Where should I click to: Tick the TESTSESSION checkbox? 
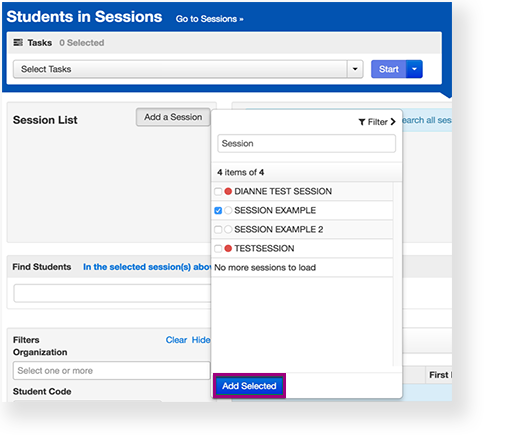coord(218,249)
